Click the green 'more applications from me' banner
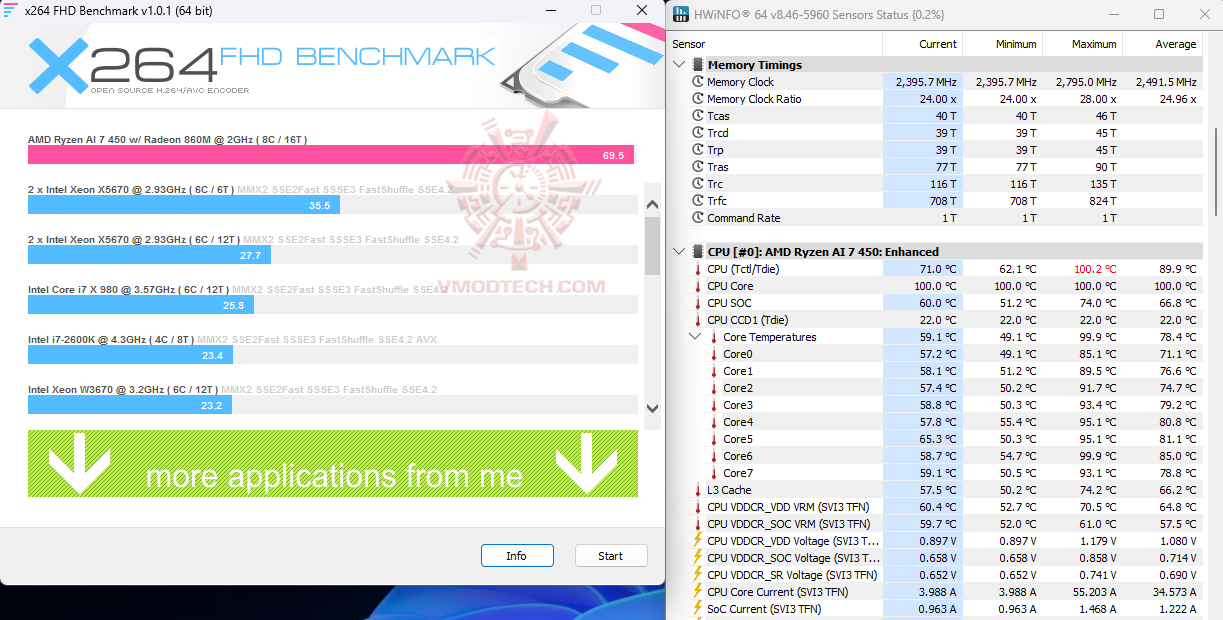This screenshot has width=1223, height=620. point(333,464)
